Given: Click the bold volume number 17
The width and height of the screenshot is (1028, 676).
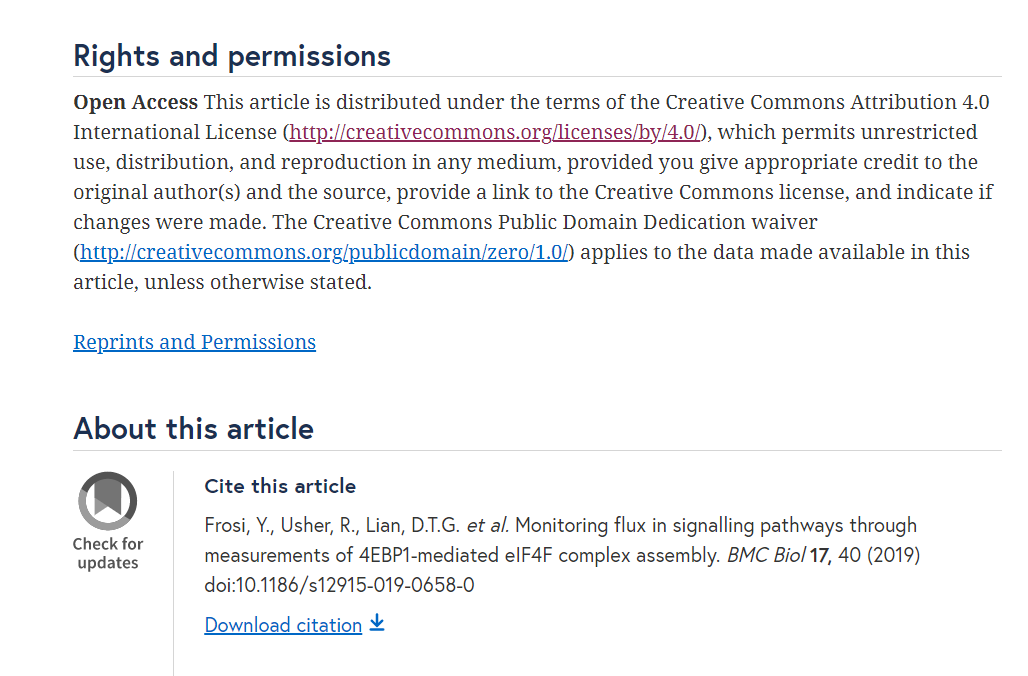Looking at the screenshot, I should pyautogui.click(x=821, y=555).
